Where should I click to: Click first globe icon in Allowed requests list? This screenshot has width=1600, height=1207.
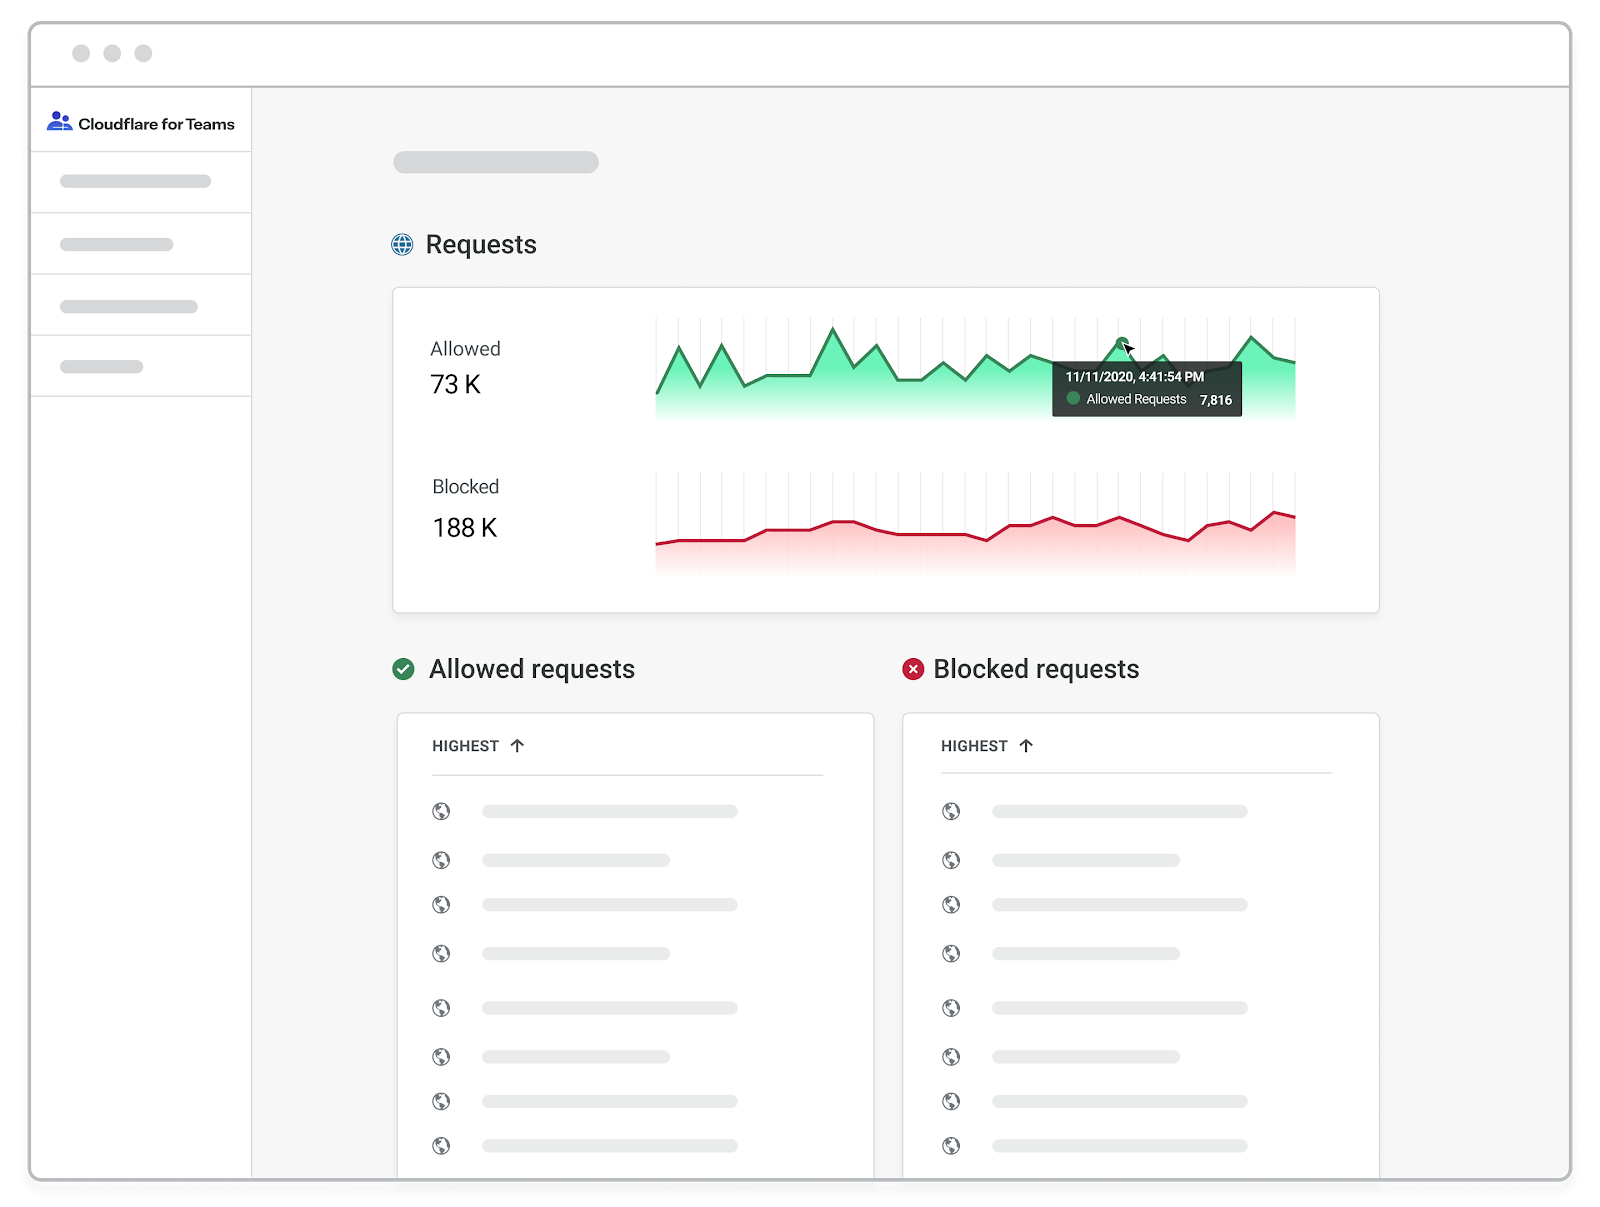[x=441, y=811]
